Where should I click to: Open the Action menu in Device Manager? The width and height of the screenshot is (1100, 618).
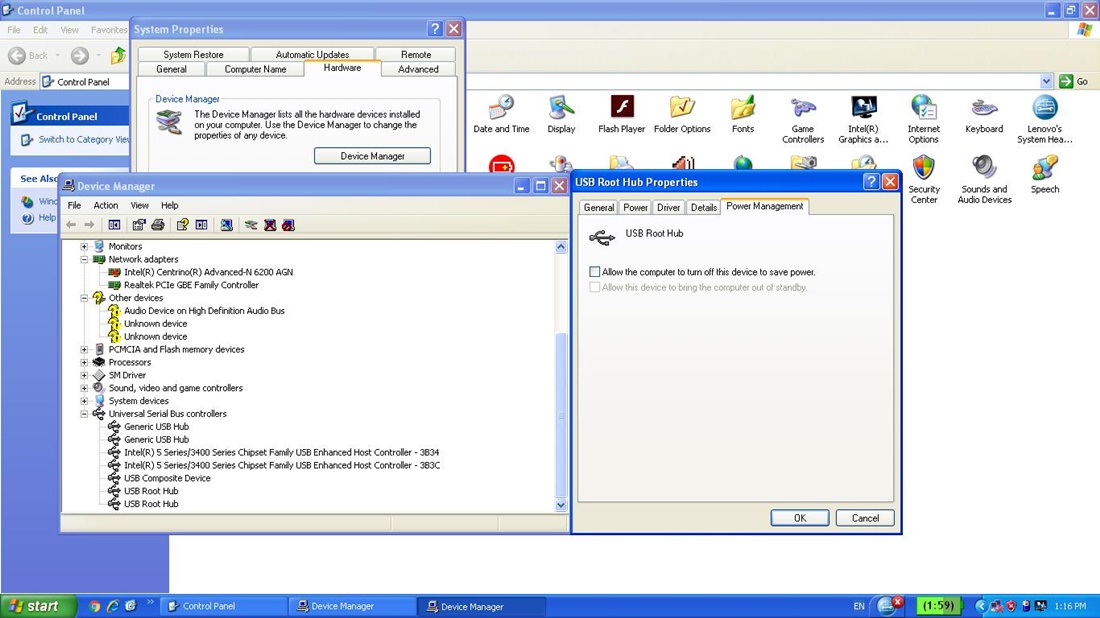(x=106, y=206)
